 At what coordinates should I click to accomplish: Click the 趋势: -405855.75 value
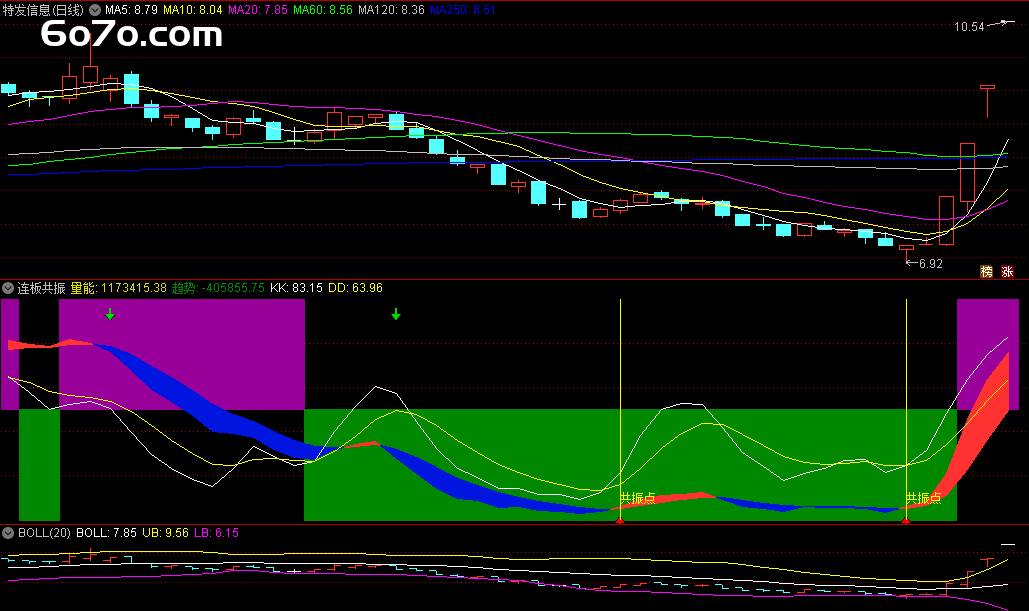219,288
